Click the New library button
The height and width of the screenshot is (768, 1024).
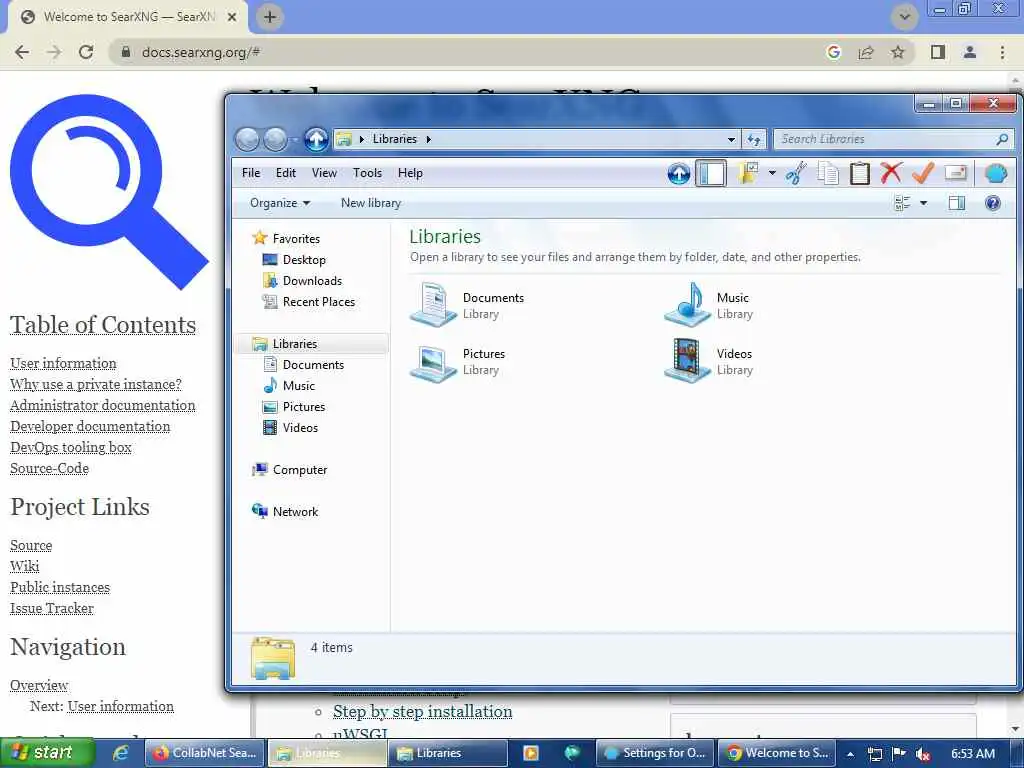(371, 203)
